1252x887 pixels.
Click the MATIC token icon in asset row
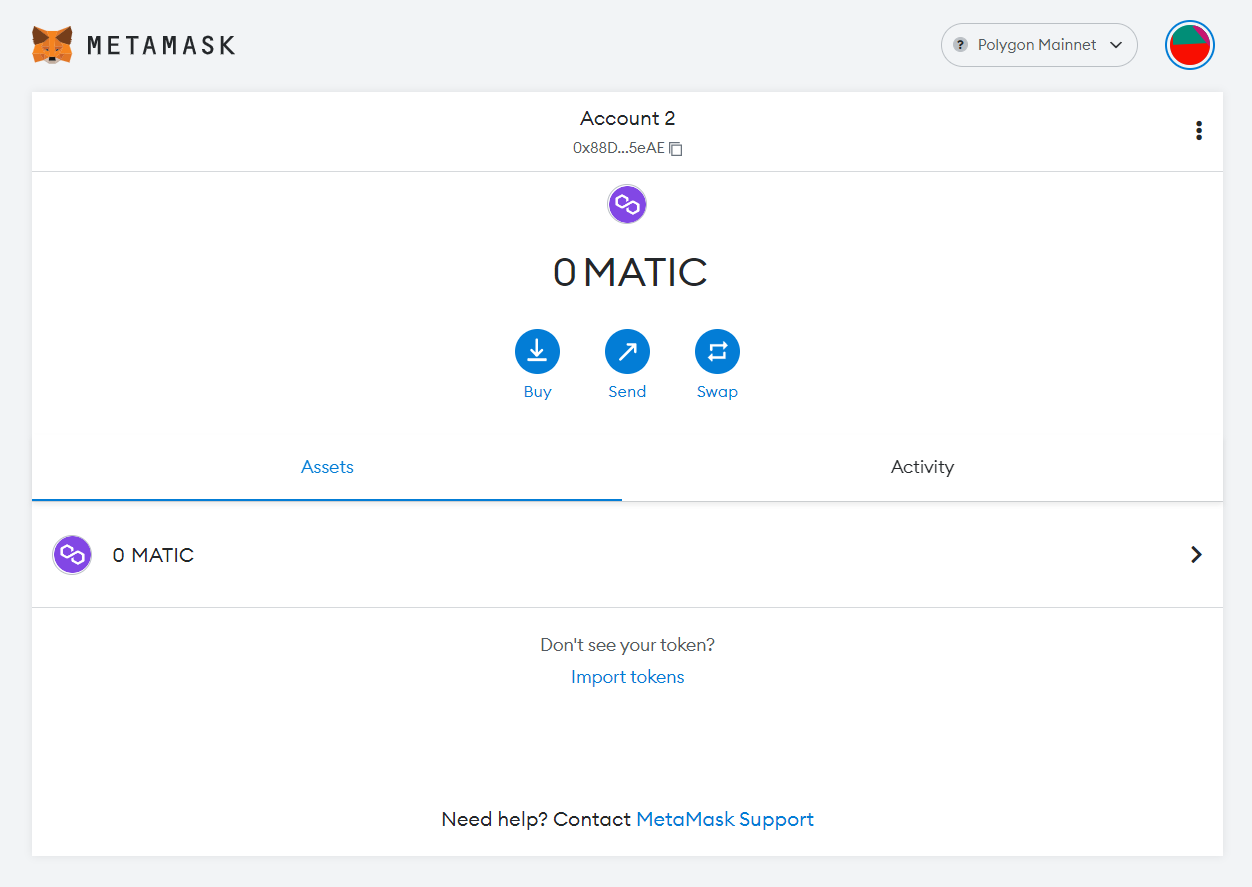coord(72,555)
